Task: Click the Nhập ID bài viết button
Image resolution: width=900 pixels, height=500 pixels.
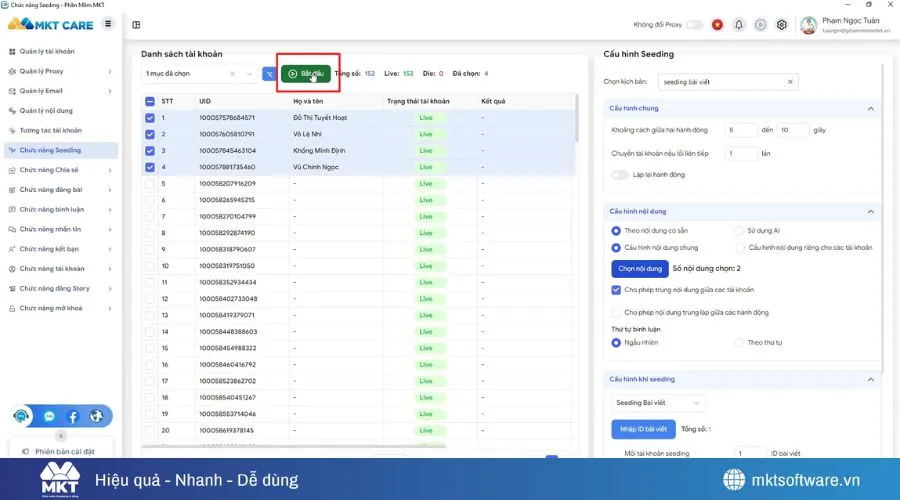Action: [x=643, y=429]
